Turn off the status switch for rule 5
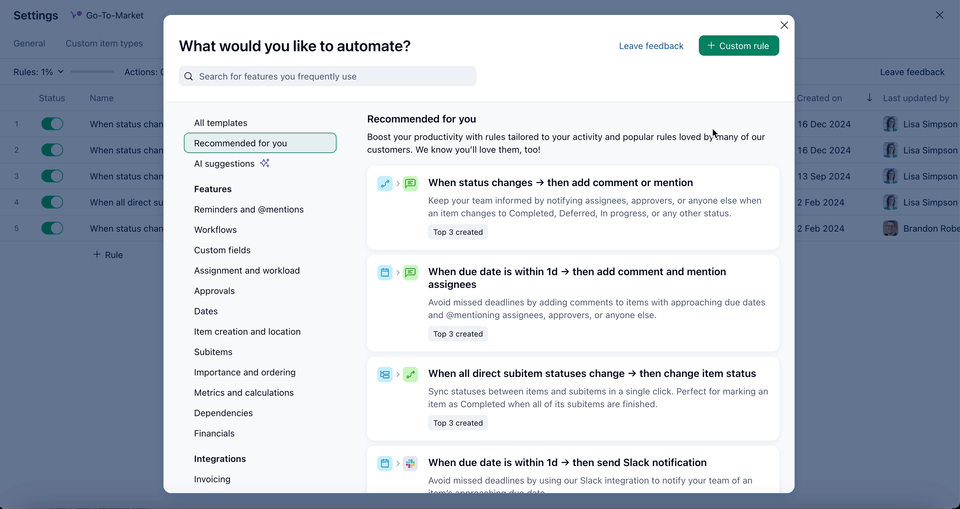 click(52, 228)
